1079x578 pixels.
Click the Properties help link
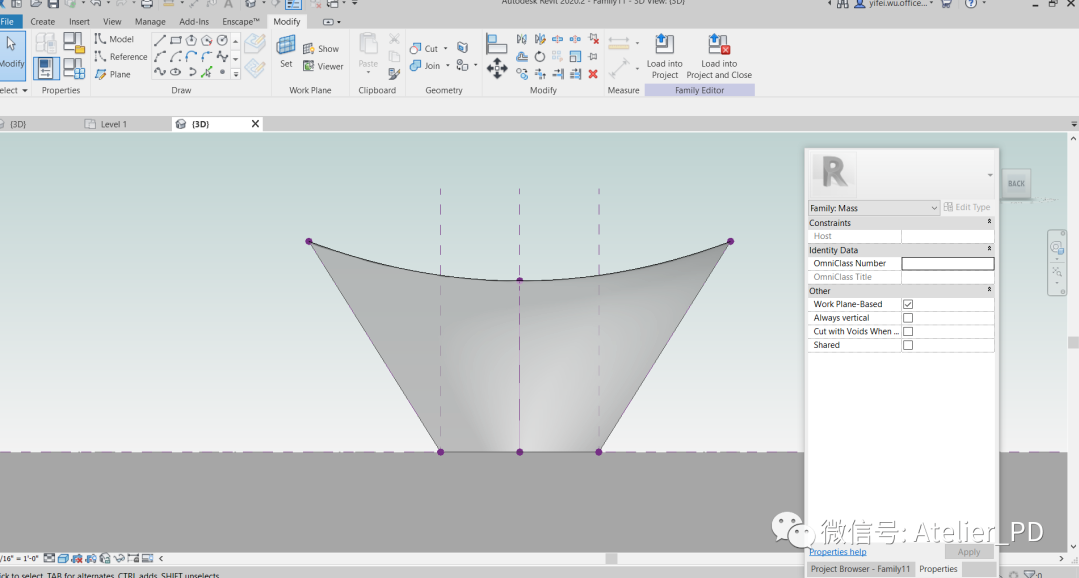coord(837,552)
